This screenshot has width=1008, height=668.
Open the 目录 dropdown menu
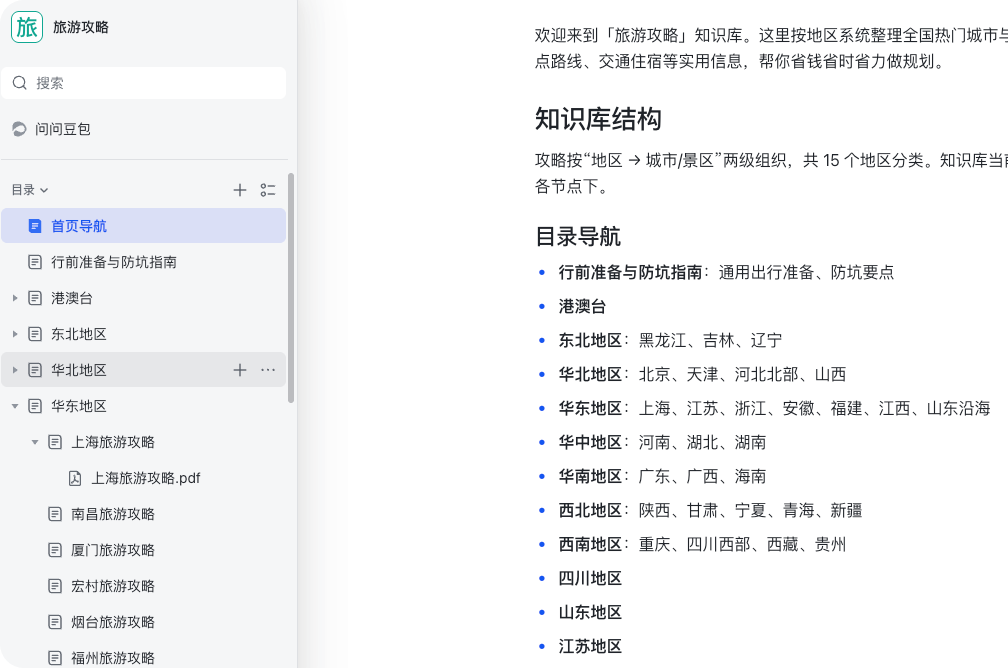[x=30, y=190]
